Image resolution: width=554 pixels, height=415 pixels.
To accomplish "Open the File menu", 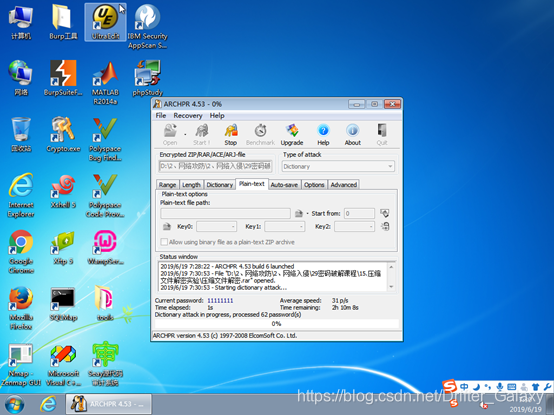I will point(161,115).
